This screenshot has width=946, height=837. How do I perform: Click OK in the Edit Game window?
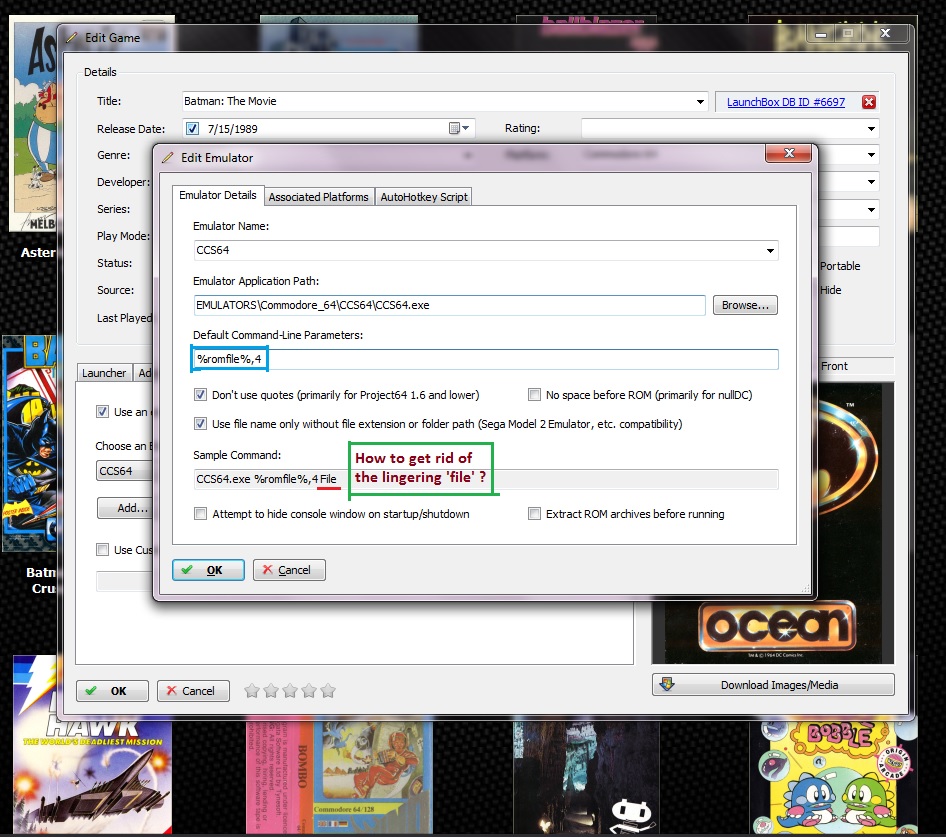(x=112, y=691)
